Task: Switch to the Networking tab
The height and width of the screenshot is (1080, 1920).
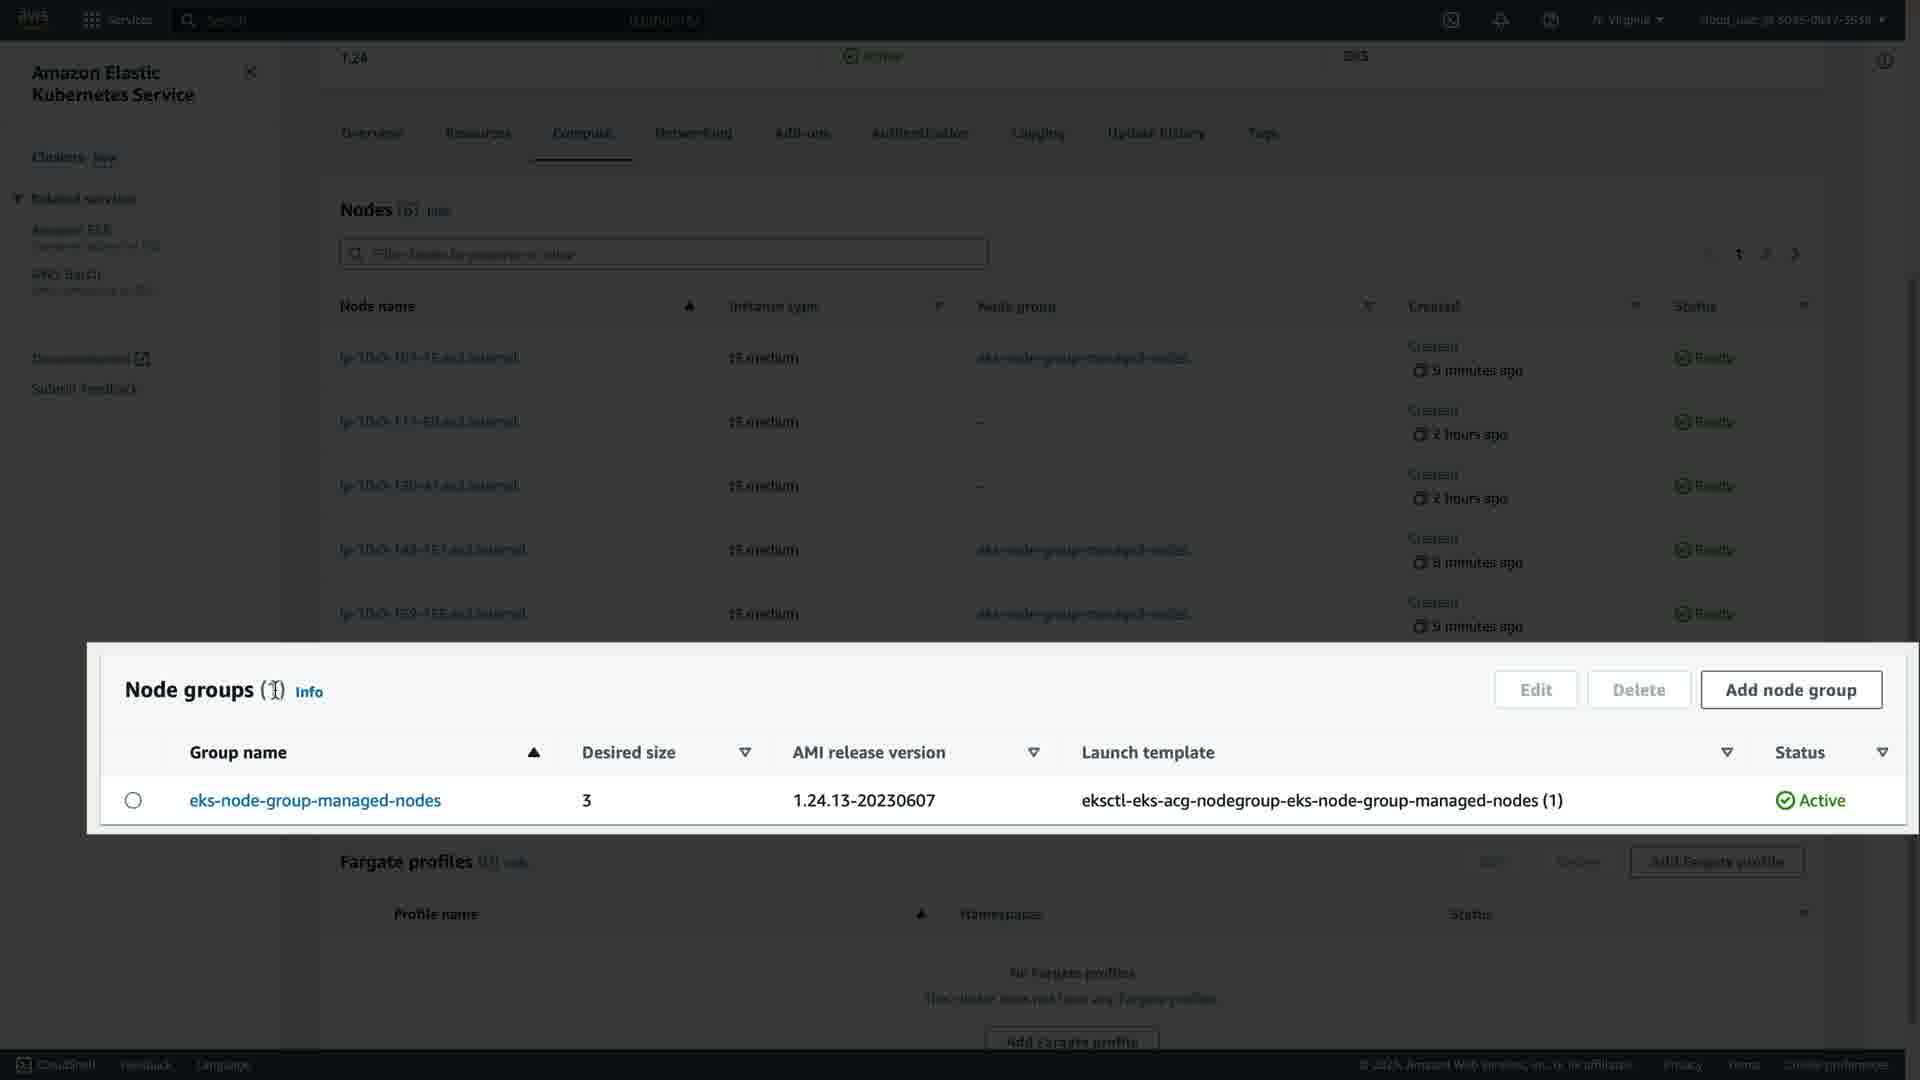Action: tap(693, 133)
